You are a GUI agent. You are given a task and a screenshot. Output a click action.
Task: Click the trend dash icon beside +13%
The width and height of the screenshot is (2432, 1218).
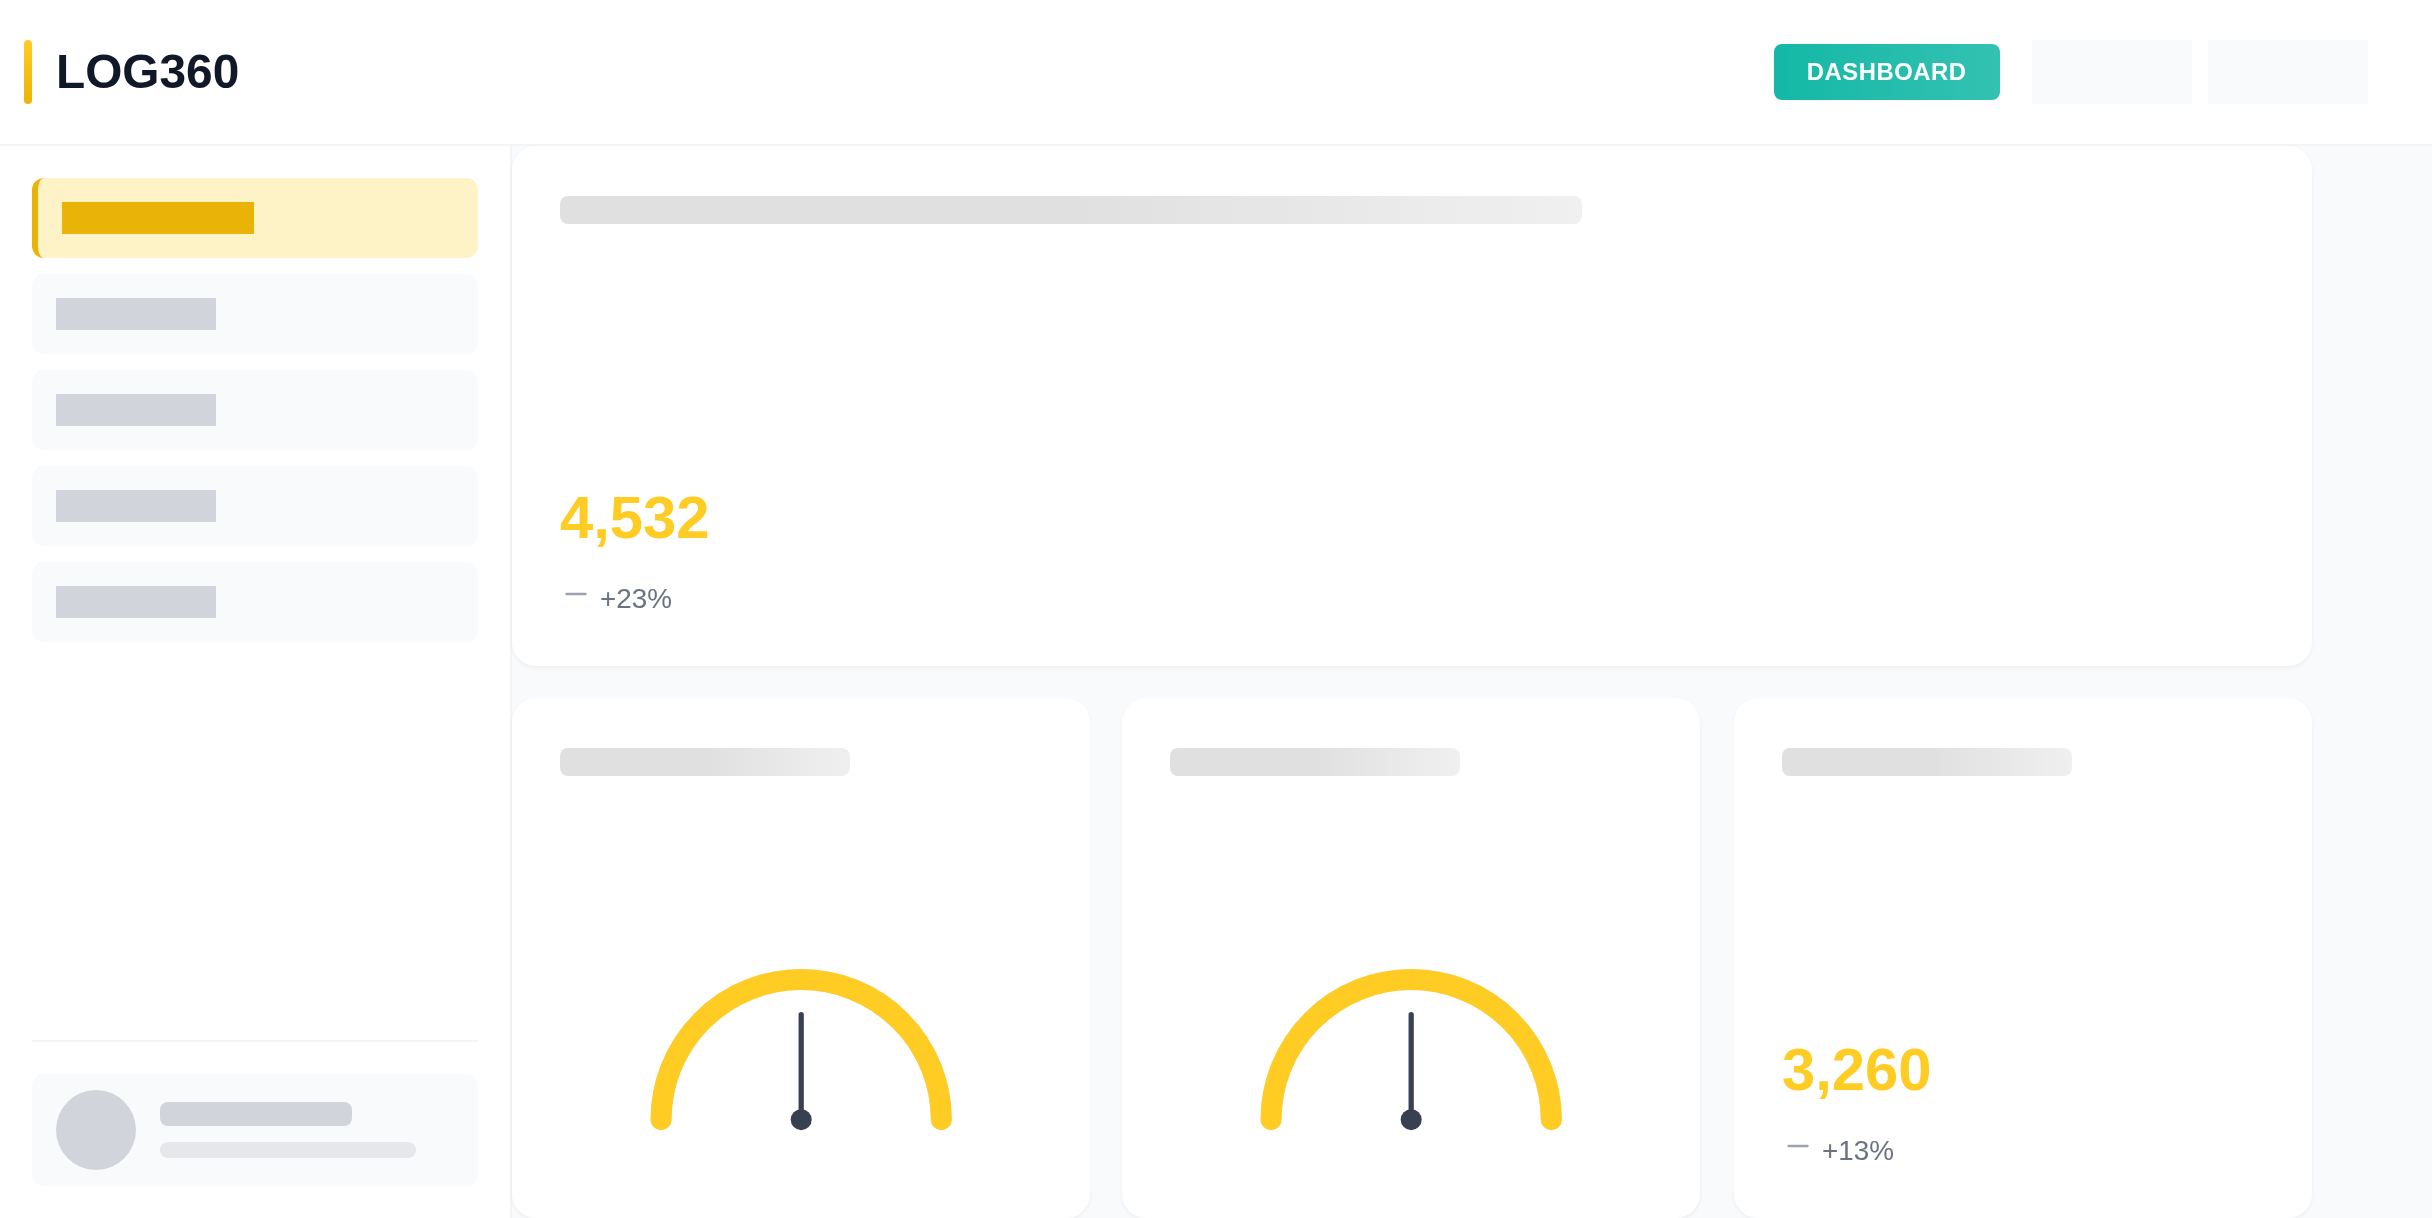point(1798,1147)
